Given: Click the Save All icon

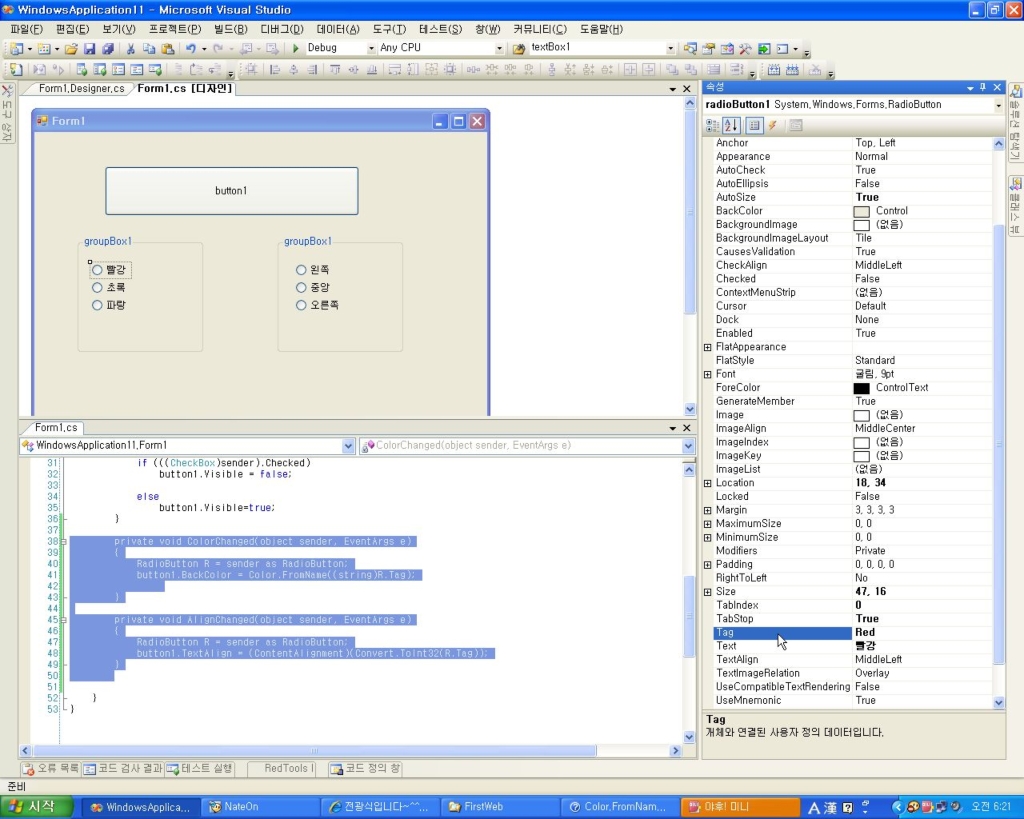Looking at the screenshot, I should (x=108, y=48).
